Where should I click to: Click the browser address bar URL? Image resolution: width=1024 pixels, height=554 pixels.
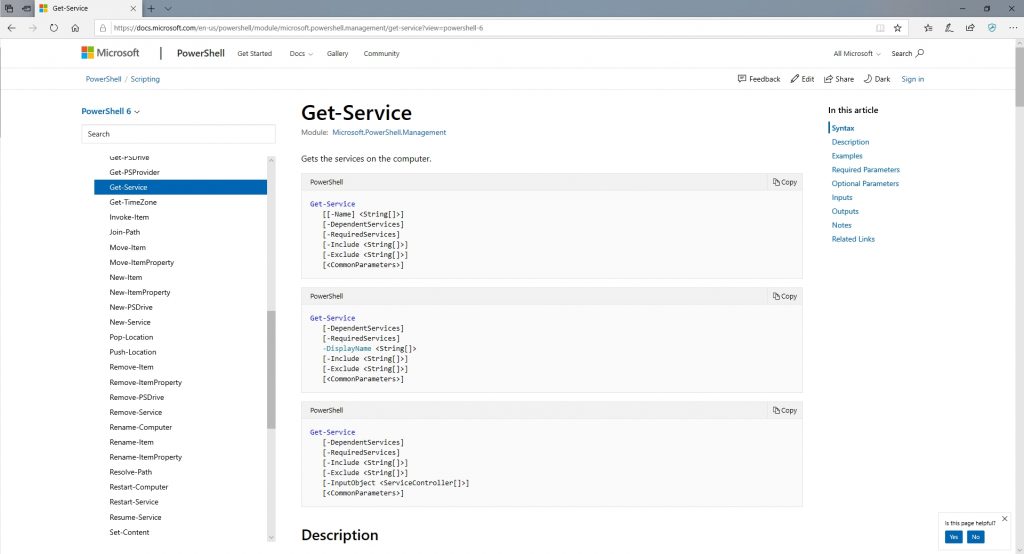(x=298, y=28)
